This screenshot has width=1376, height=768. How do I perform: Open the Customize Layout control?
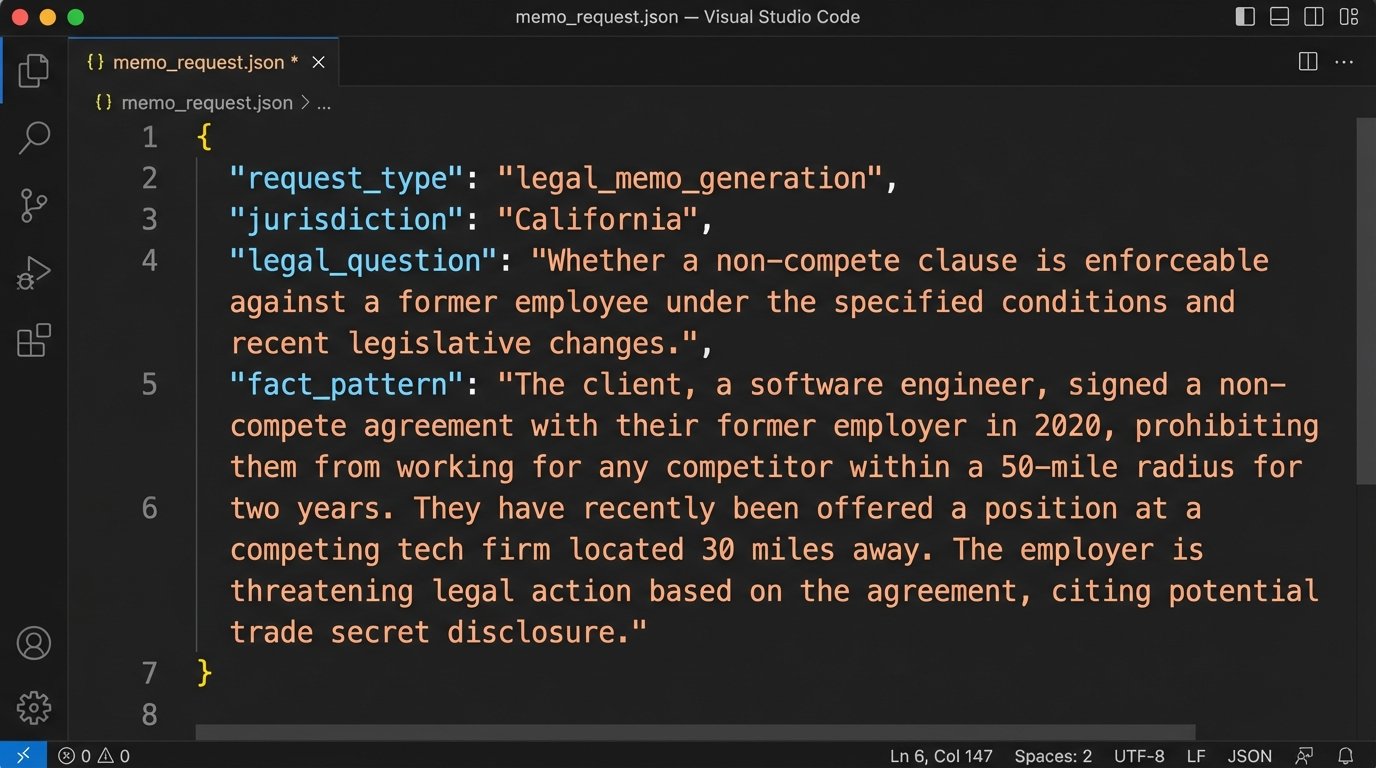(1348, 16)
